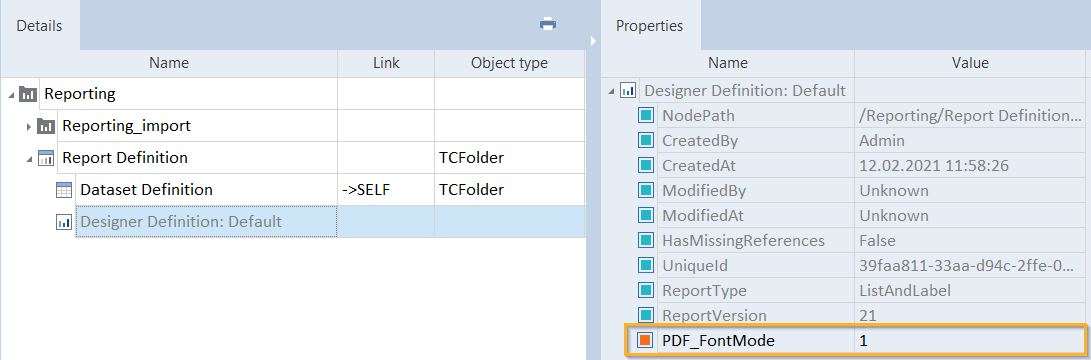
Task: Click the Link column header
Action: 386,63
